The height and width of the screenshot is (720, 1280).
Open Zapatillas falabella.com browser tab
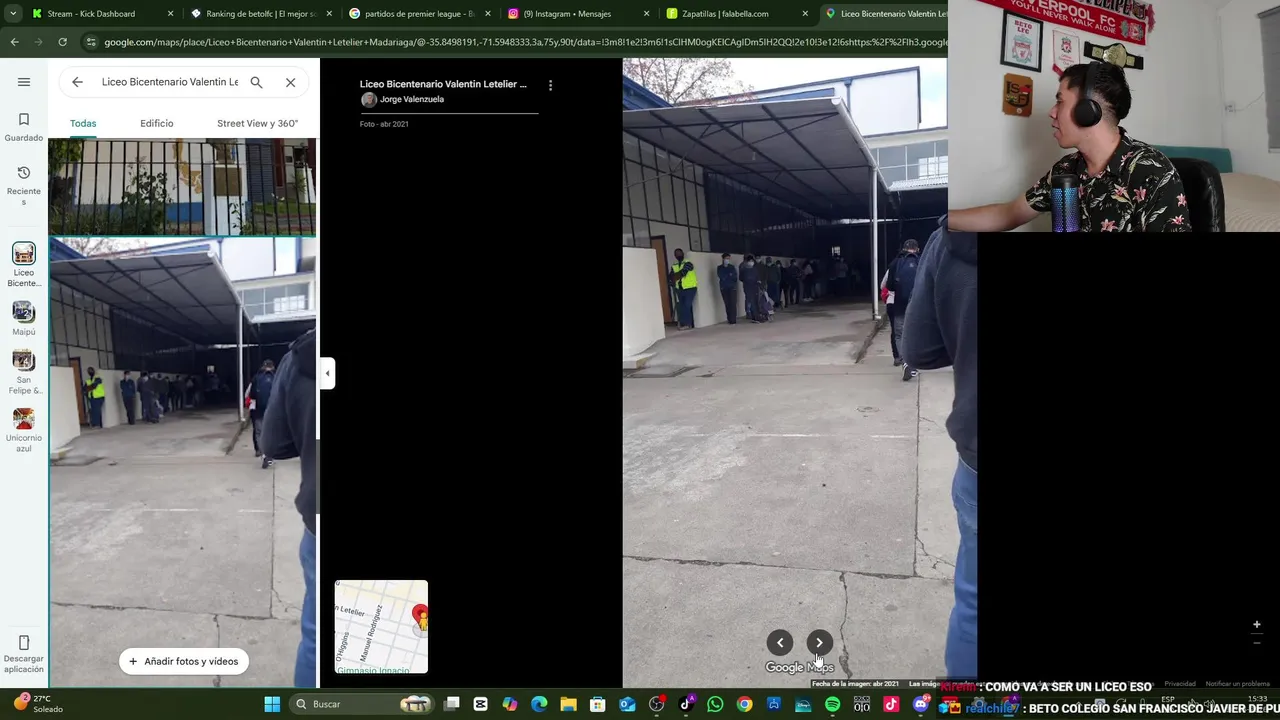(733, 14)
